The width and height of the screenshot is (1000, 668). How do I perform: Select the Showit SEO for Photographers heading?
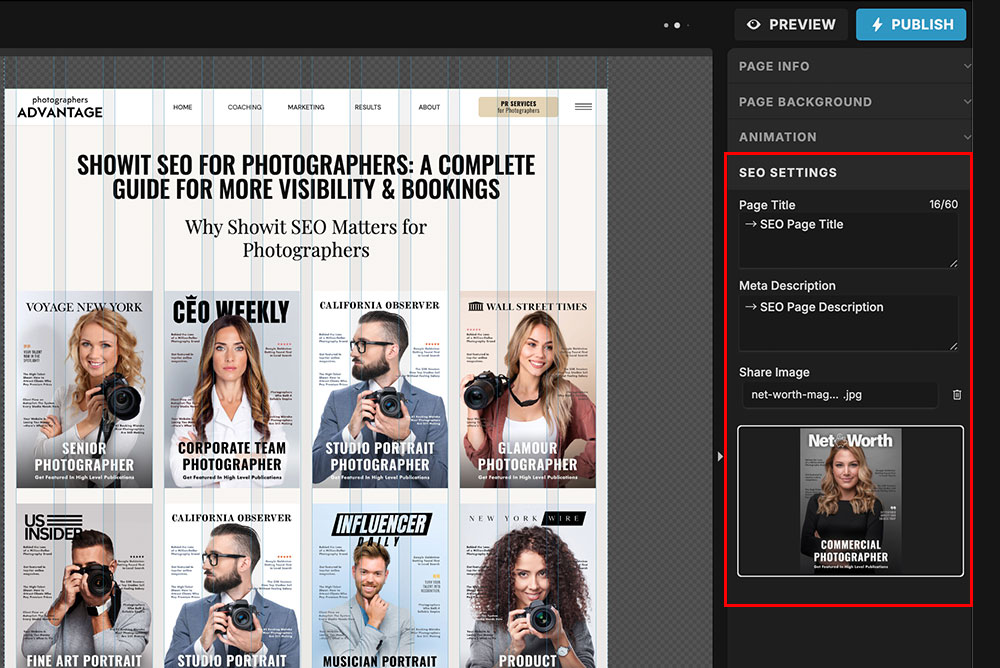click(x=306, y=177)
